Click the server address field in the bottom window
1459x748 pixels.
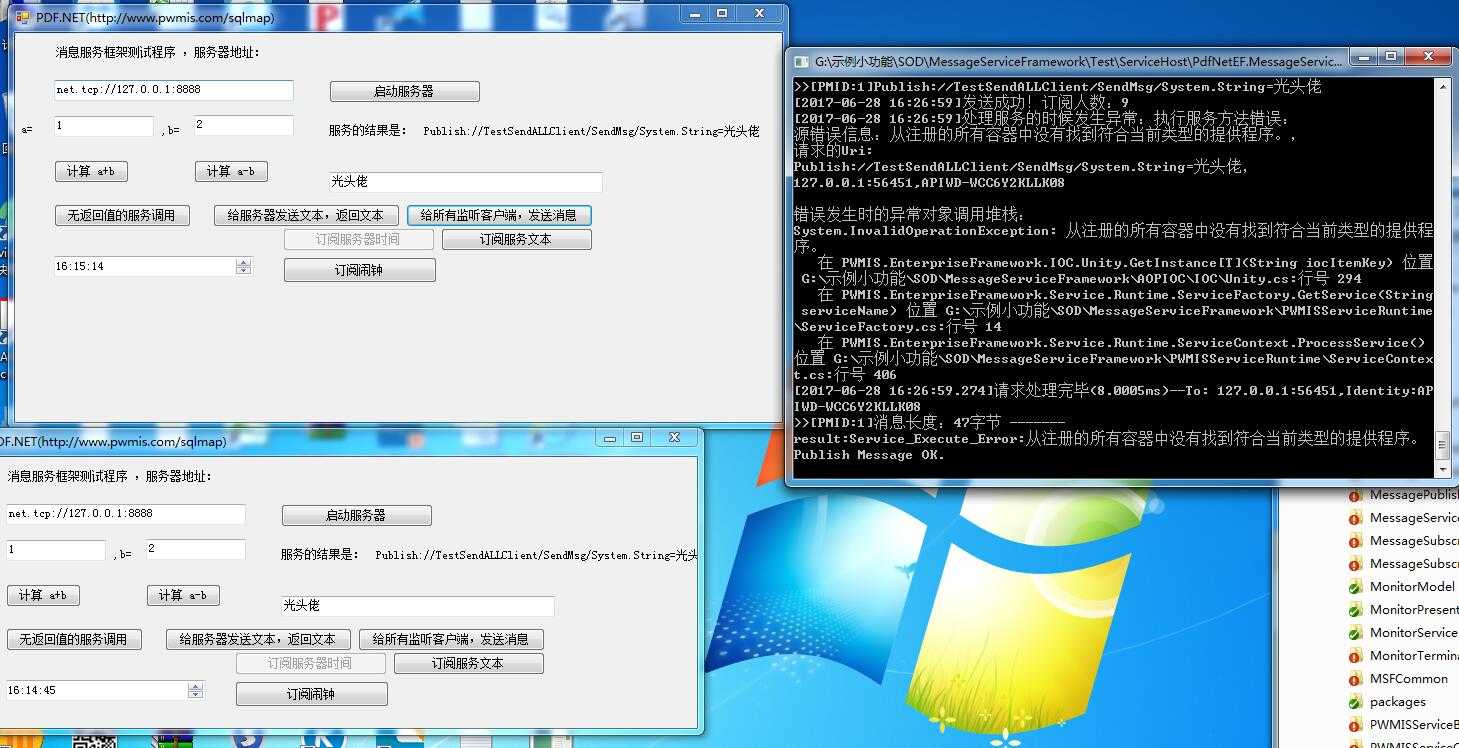(x=126, y=514)
